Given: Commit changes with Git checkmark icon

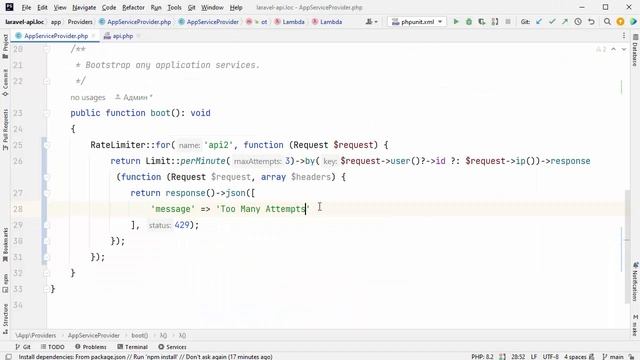Looking at the screenshot, I should tap(552, 22).
